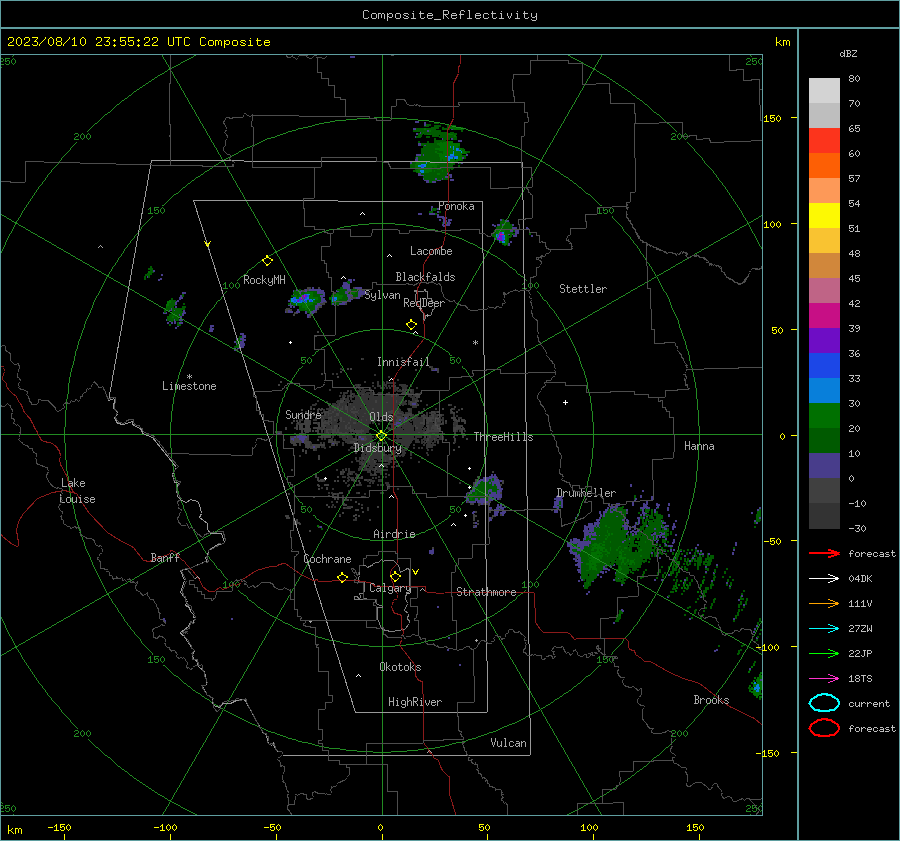Image resolution: width=900 pixels, height=841 pixels.
Task: Click the Brooks label
Action: pyautogui.click(x=711, y=700)
